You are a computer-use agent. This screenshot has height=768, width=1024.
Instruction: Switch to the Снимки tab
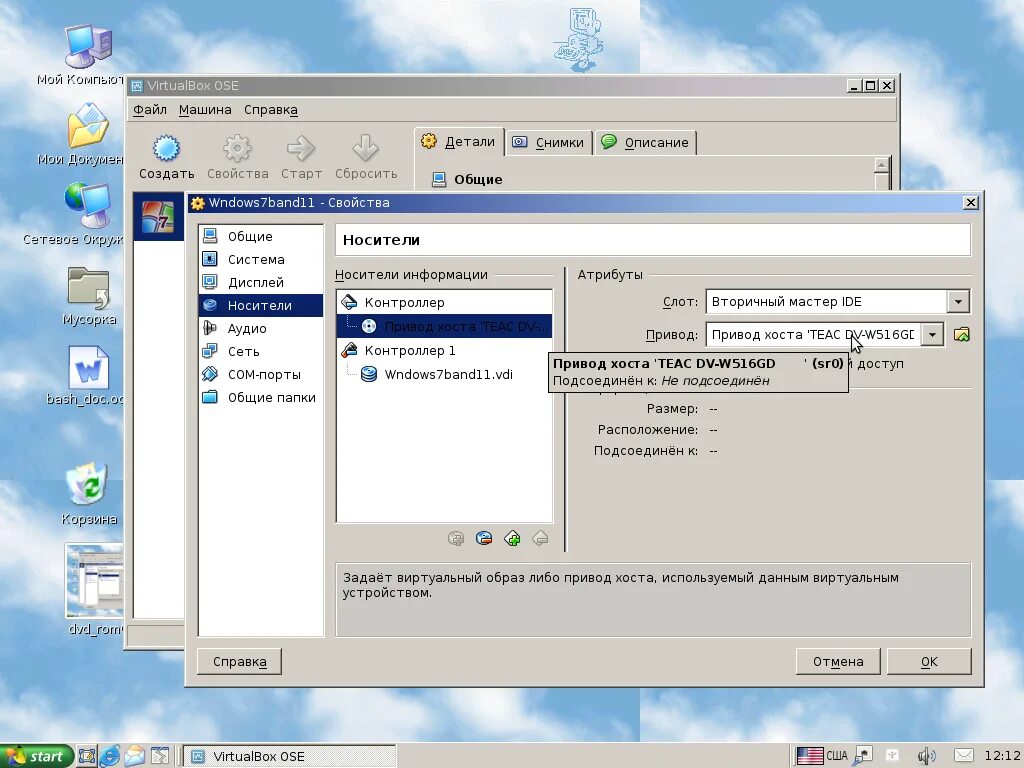(x=548, y=142)
